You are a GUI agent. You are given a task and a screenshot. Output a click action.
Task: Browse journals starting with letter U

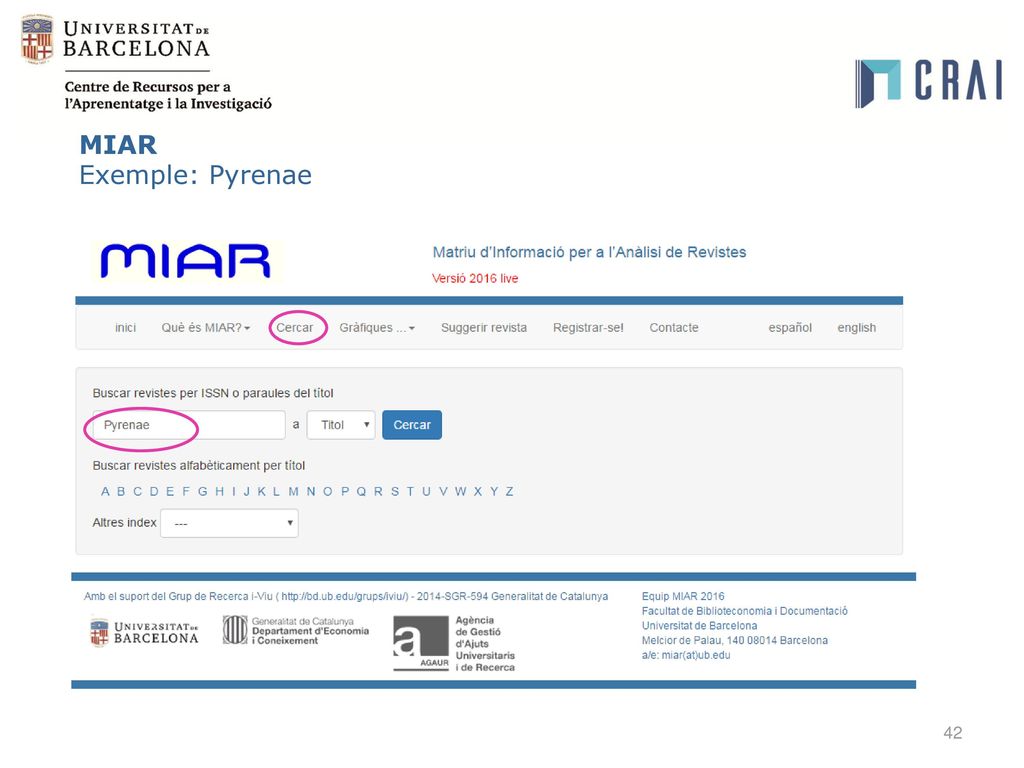(426, 492)
